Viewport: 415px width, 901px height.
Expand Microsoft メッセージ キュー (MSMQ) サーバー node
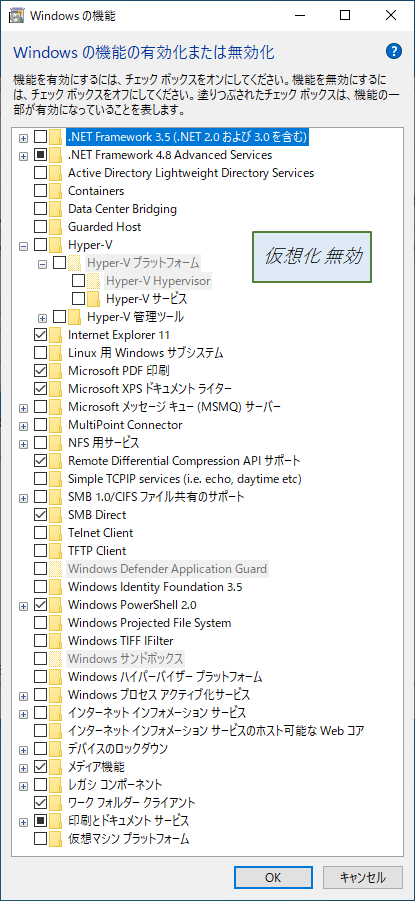point(23,408)
